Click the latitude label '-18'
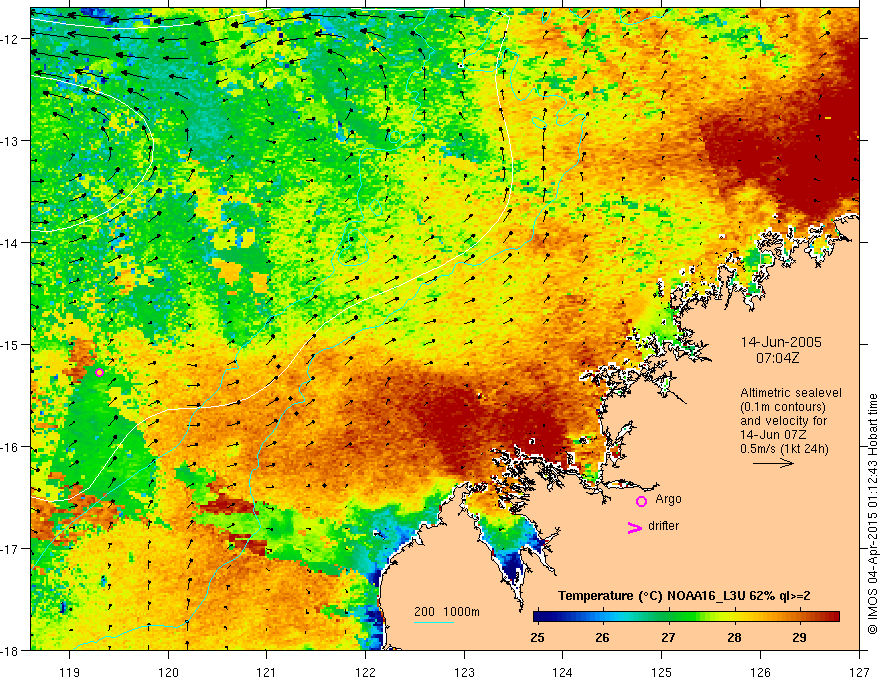Viewport: 880px width, 680px height. point(10,650)
